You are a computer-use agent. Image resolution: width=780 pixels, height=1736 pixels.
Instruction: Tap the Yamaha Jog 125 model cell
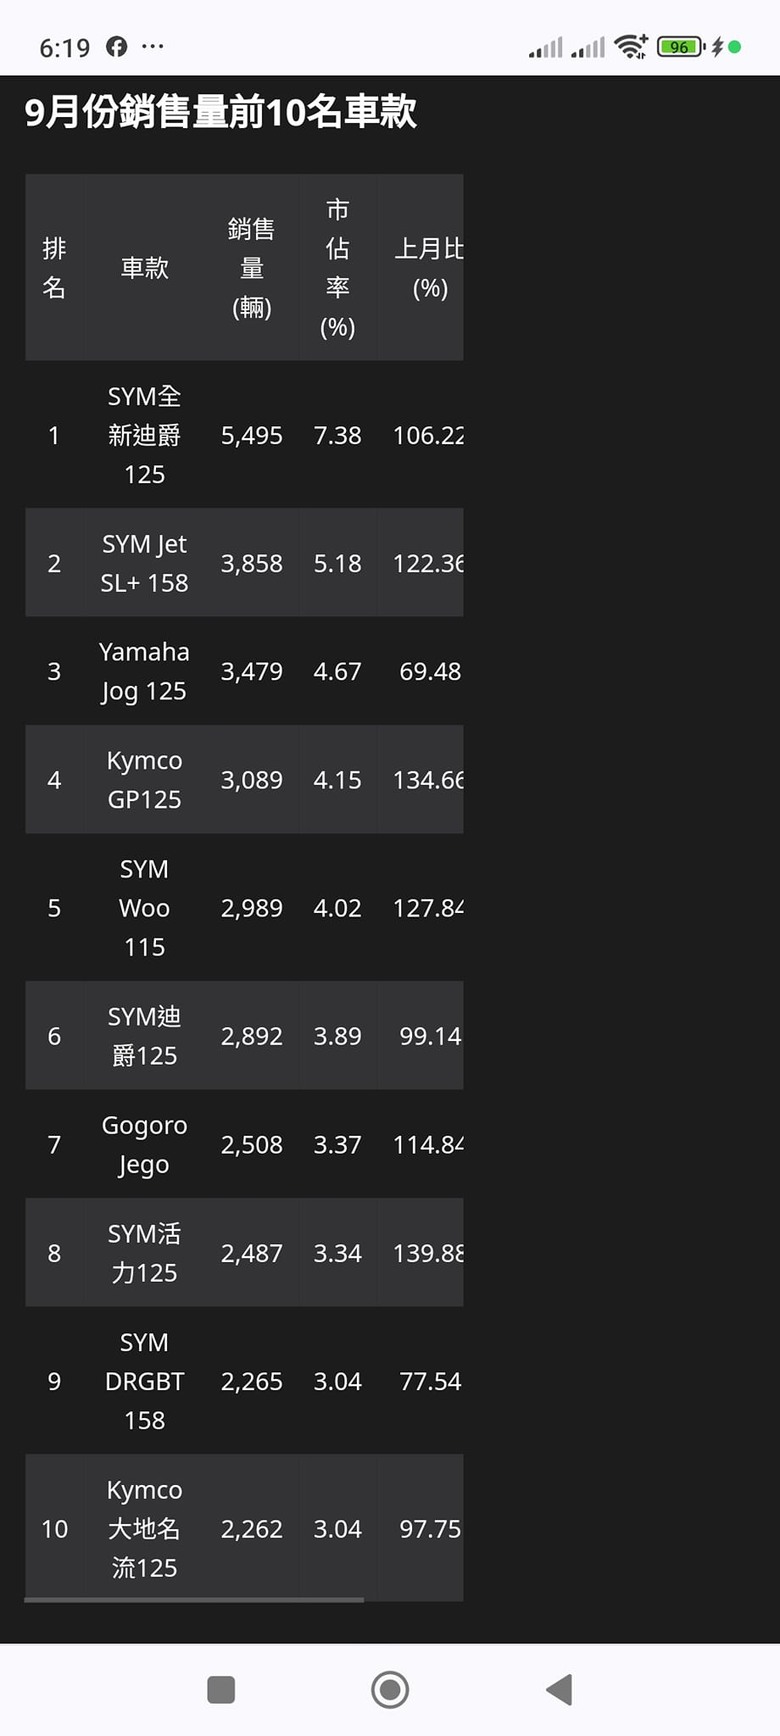pyautogui.click(x=145, y=671)
